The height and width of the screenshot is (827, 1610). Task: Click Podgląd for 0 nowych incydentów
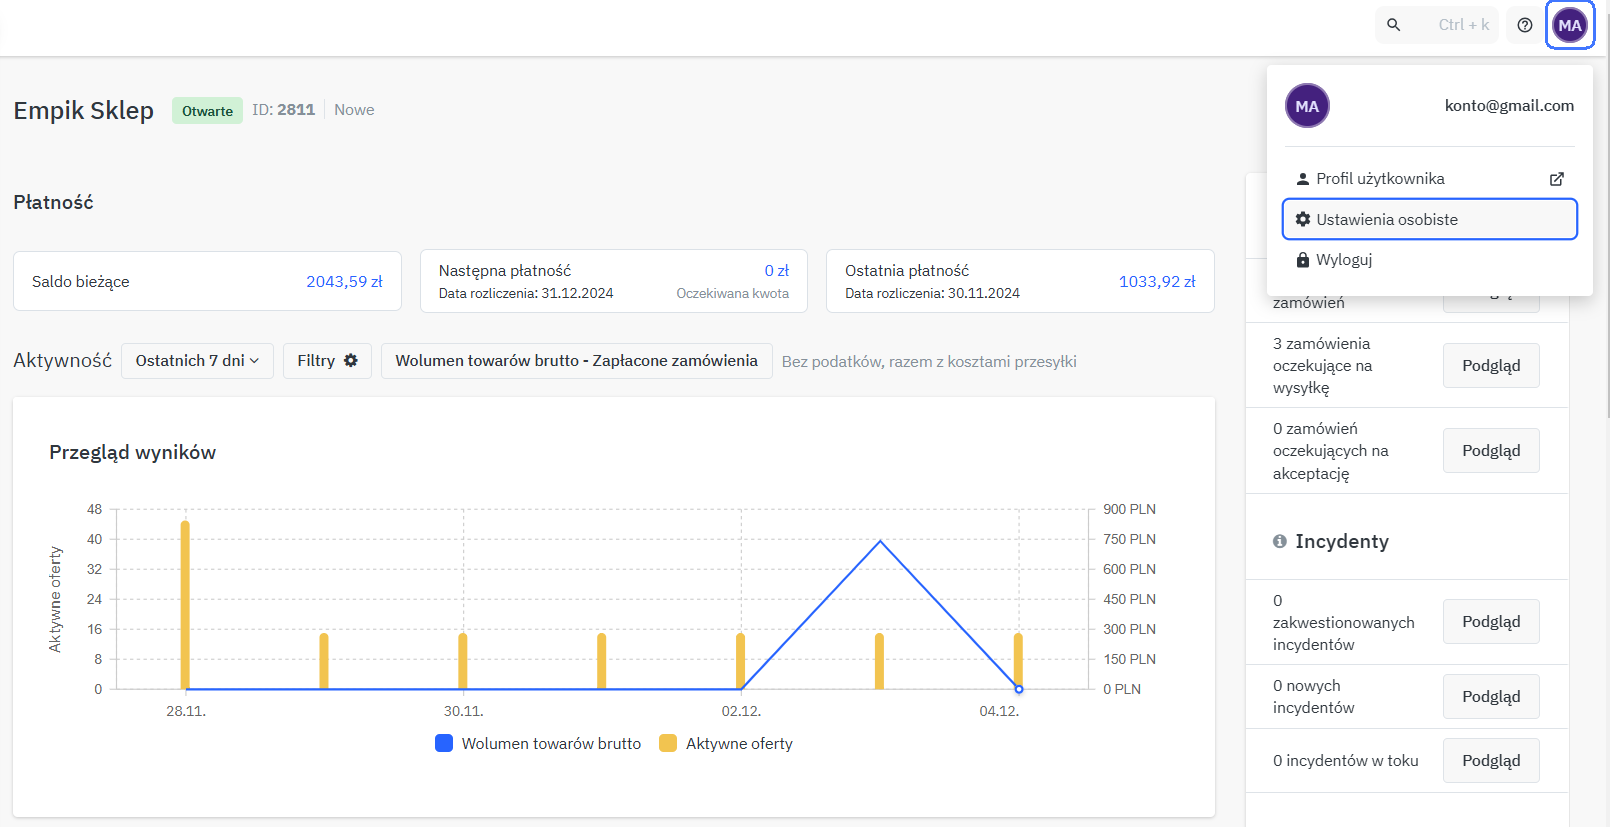pos(1490,697)
